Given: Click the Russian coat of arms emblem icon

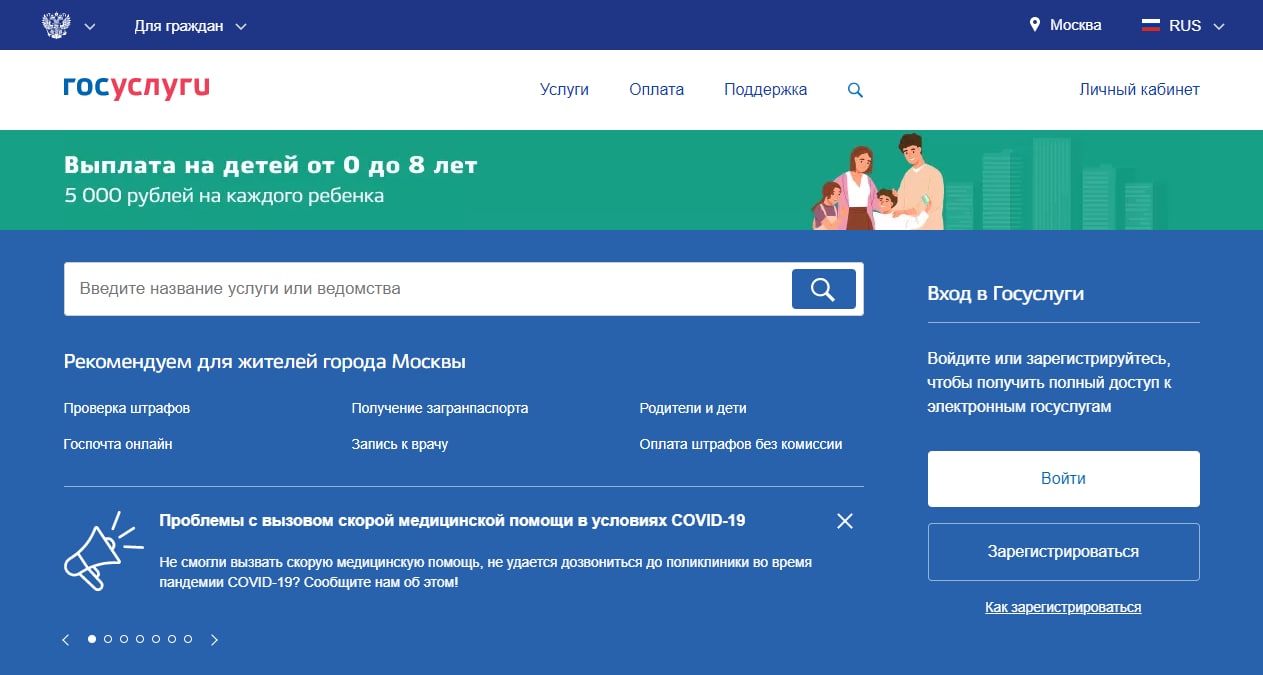Looking at the screenshot, I should click(x=56, y=25).
